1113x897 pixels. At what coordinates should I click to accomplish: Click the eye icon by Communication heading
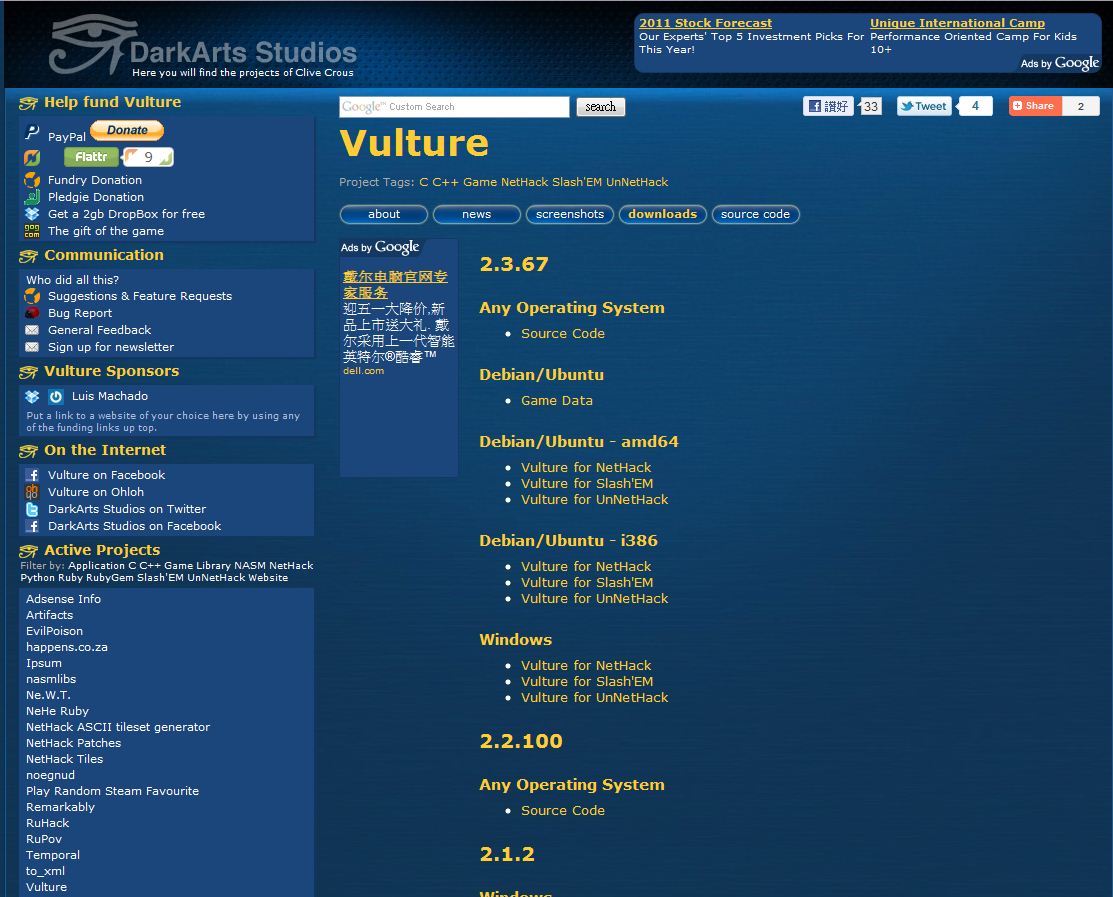(x=28, y=256)
